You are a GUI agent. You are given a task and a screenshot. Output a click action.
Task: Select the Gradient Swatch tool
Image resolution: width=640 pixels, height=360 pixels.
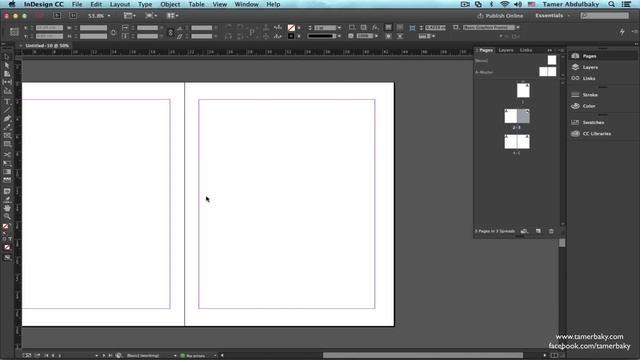point(7,172)
